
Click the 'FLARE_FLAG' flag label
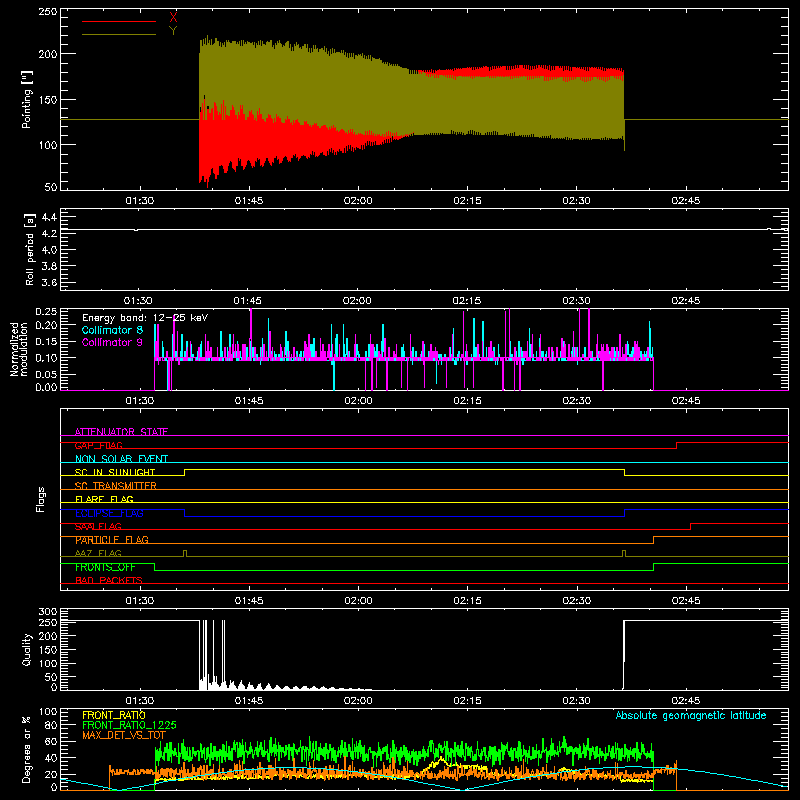click(104, 499)
